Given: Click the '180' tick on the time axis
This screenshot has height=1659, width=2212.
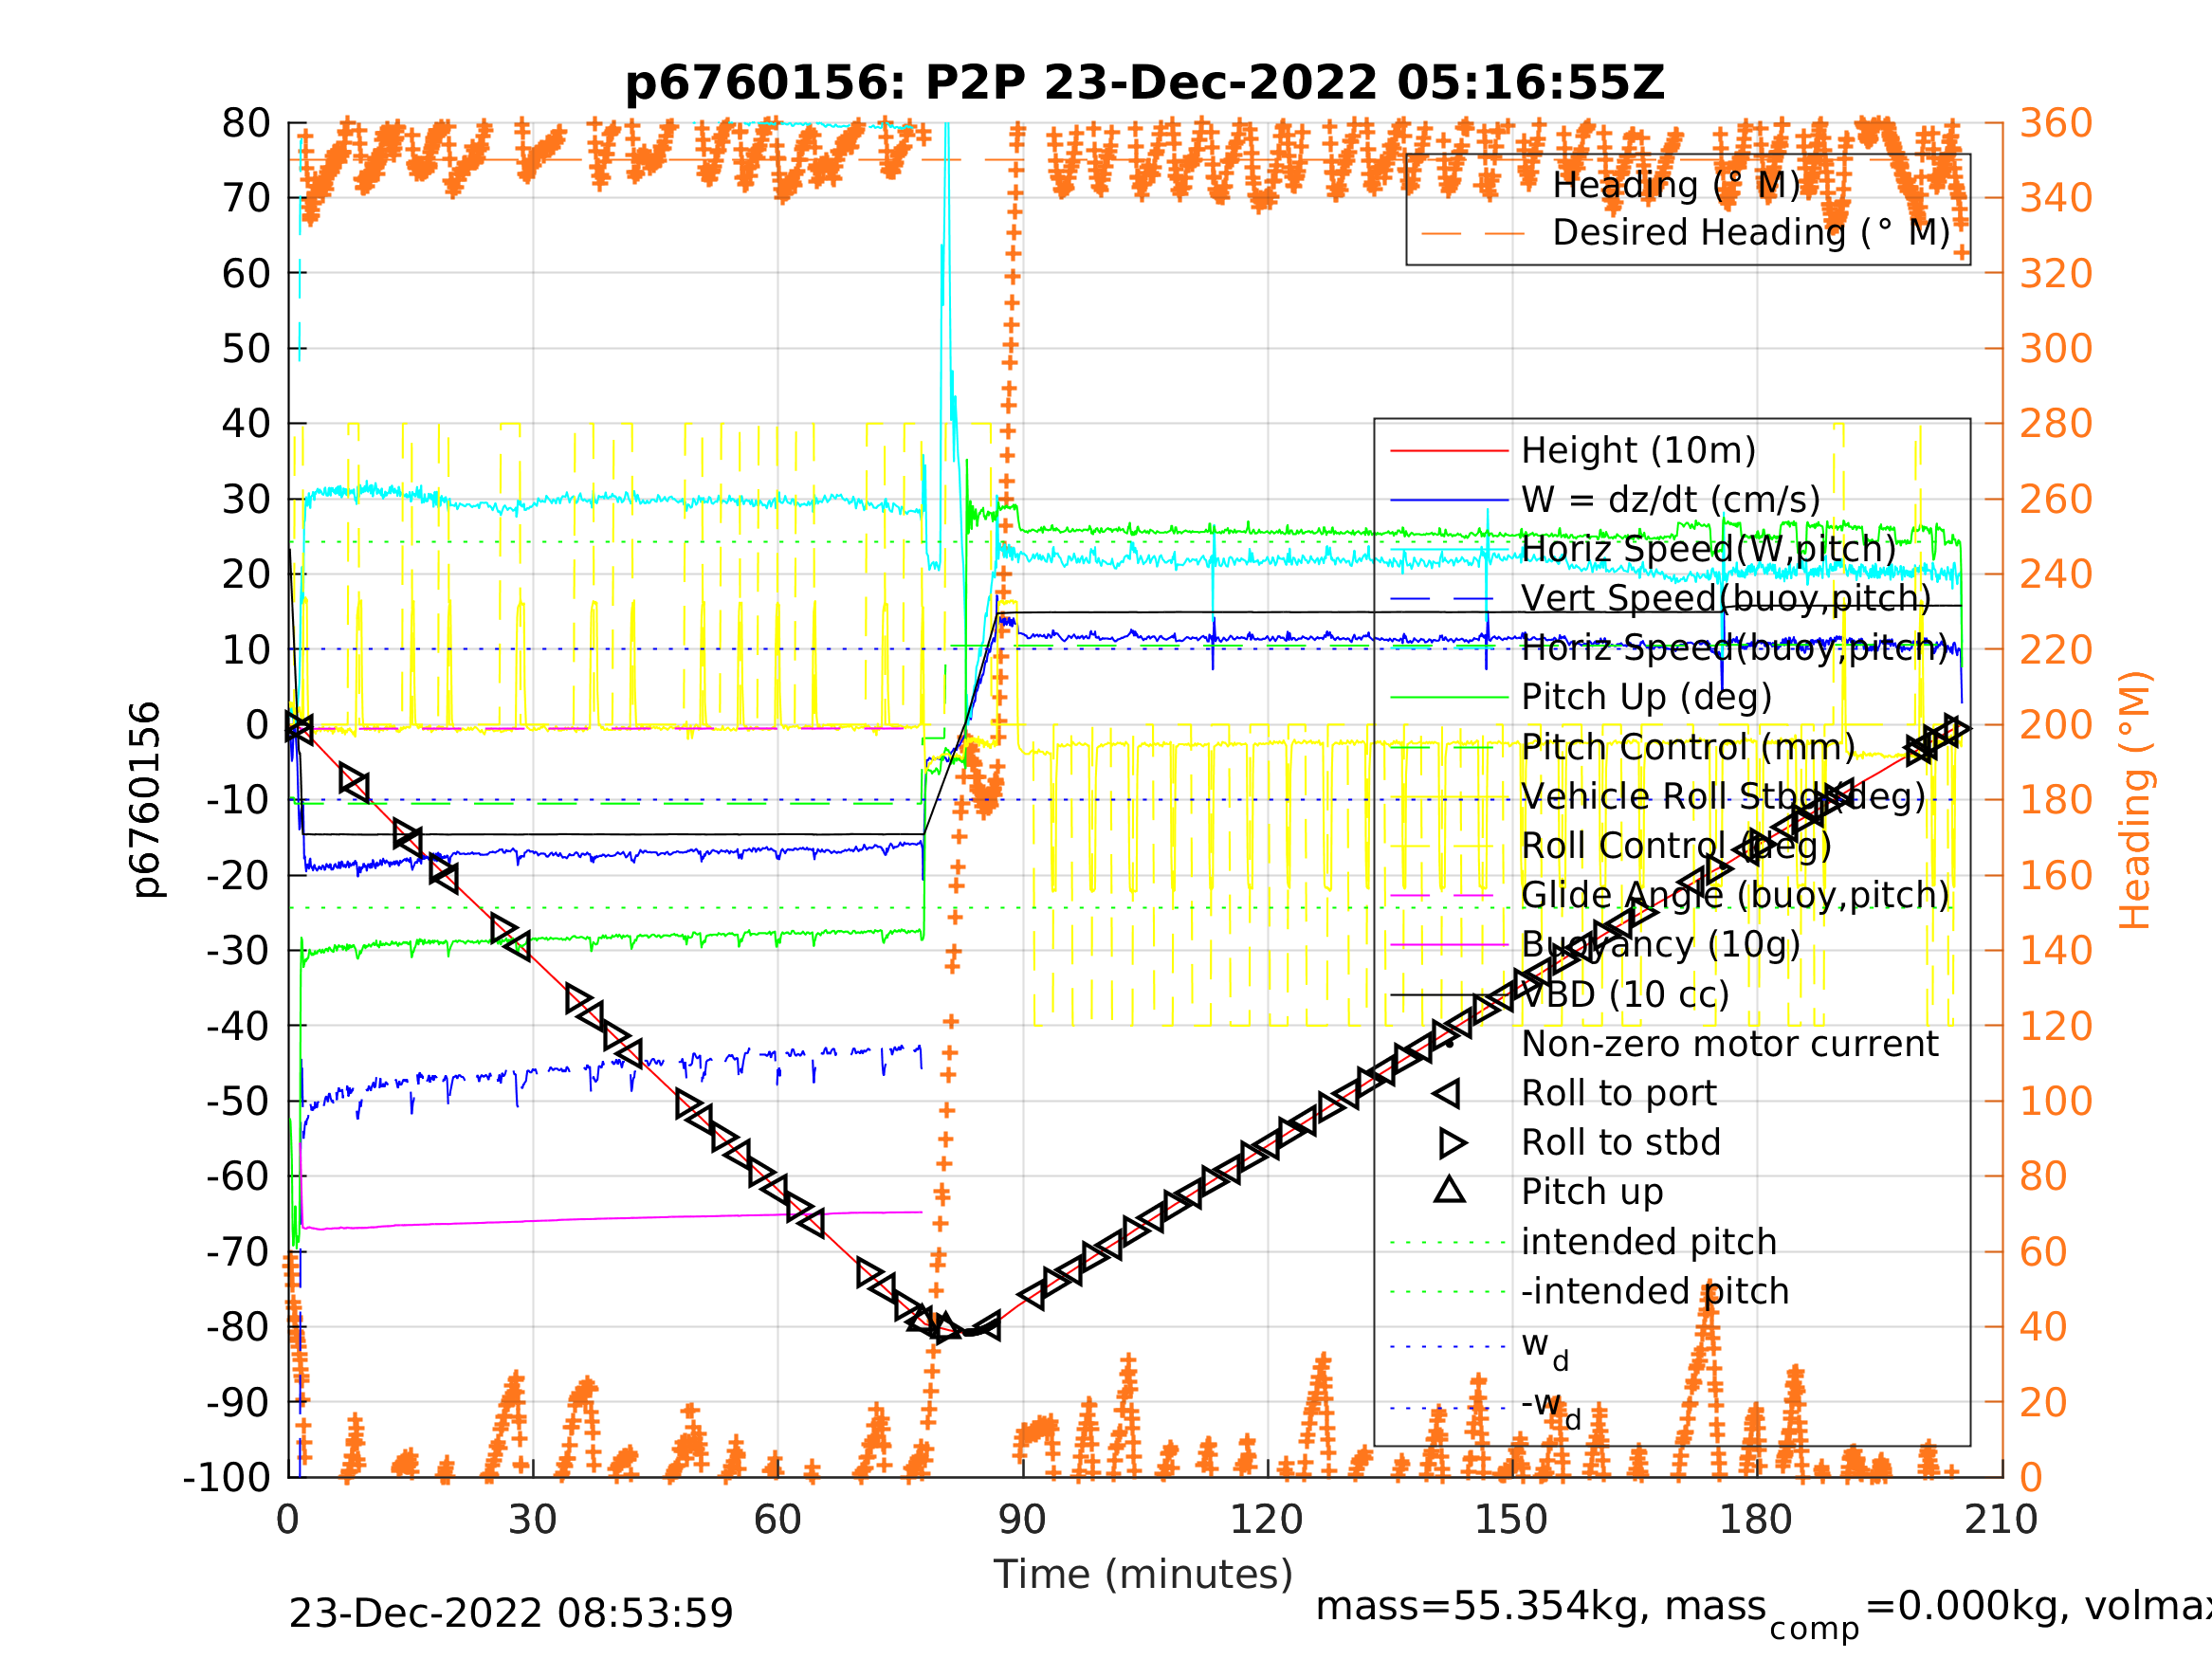Looking at the screenshot, I should coord(1755,1520).
